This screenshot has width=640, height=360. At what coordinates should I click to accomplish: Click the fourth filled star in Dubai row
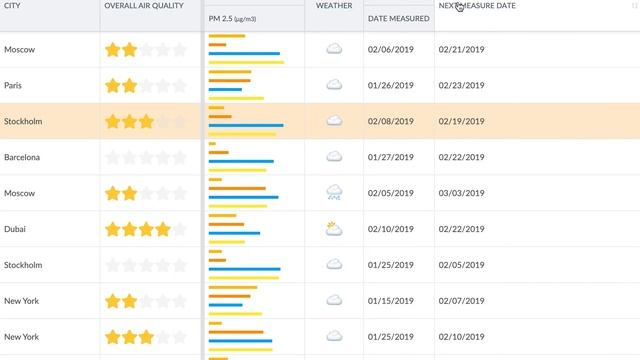163,229
